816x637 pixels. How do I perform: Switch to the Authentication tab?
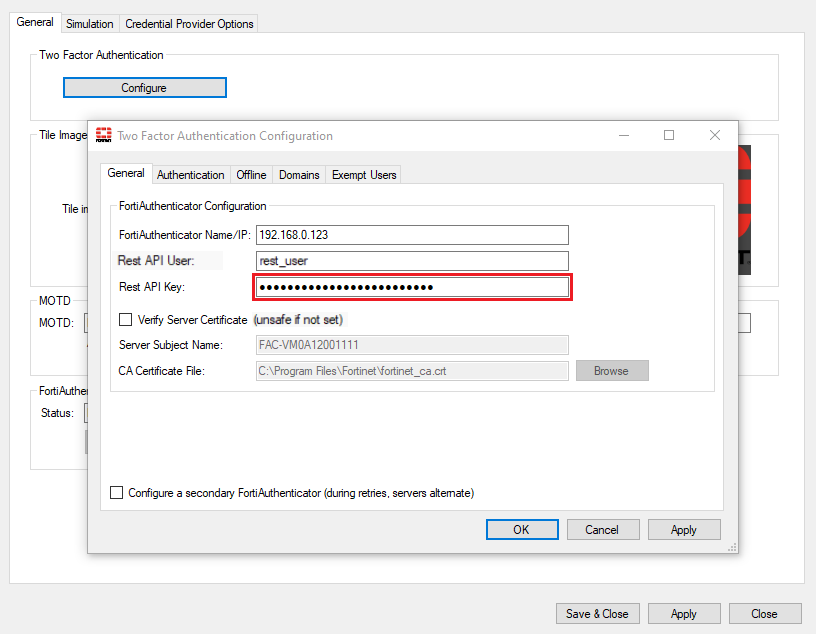[190, 174]
